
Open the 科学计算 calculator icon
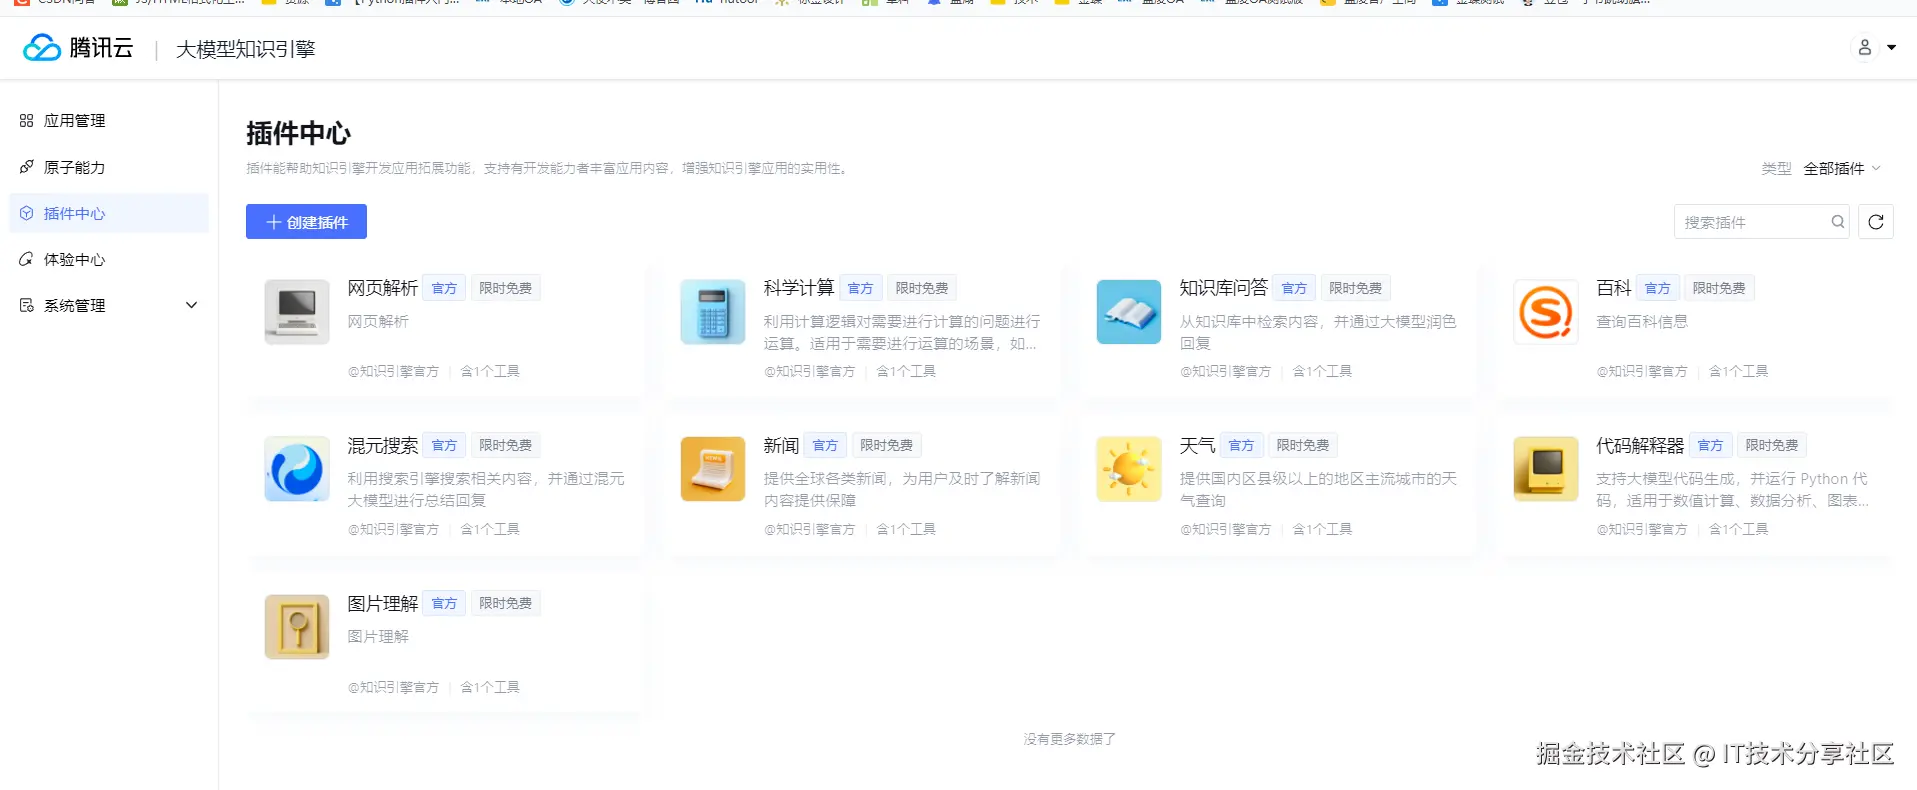pos(713,312)
